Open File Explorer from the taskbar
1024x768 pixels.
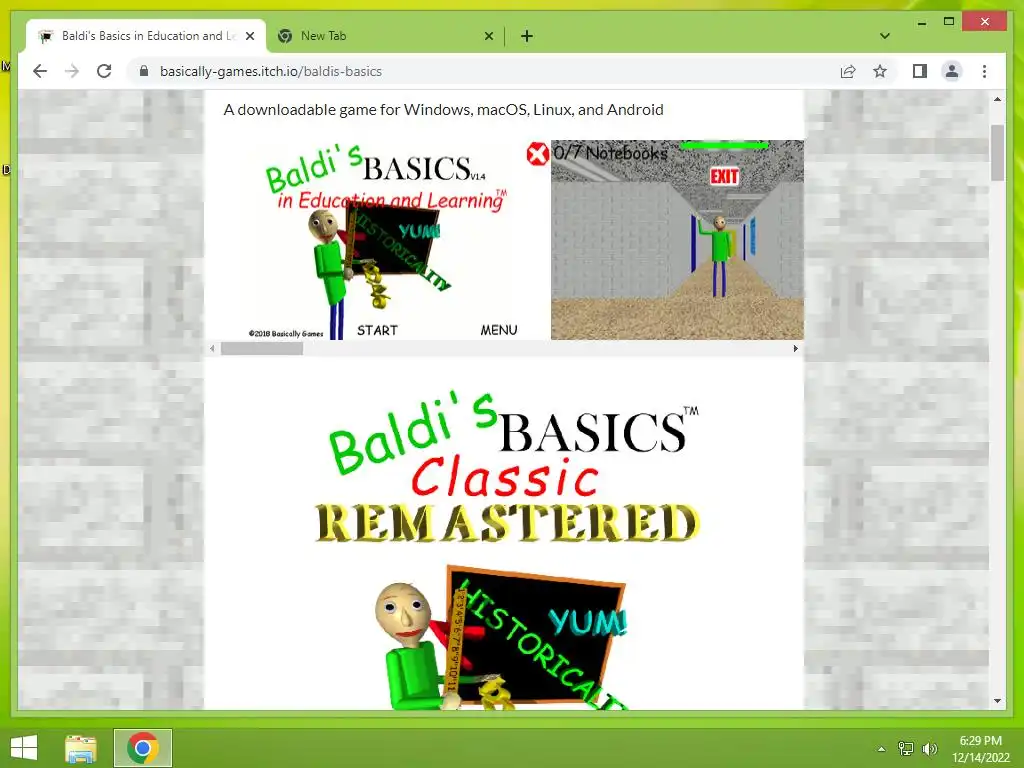point(81,748)
